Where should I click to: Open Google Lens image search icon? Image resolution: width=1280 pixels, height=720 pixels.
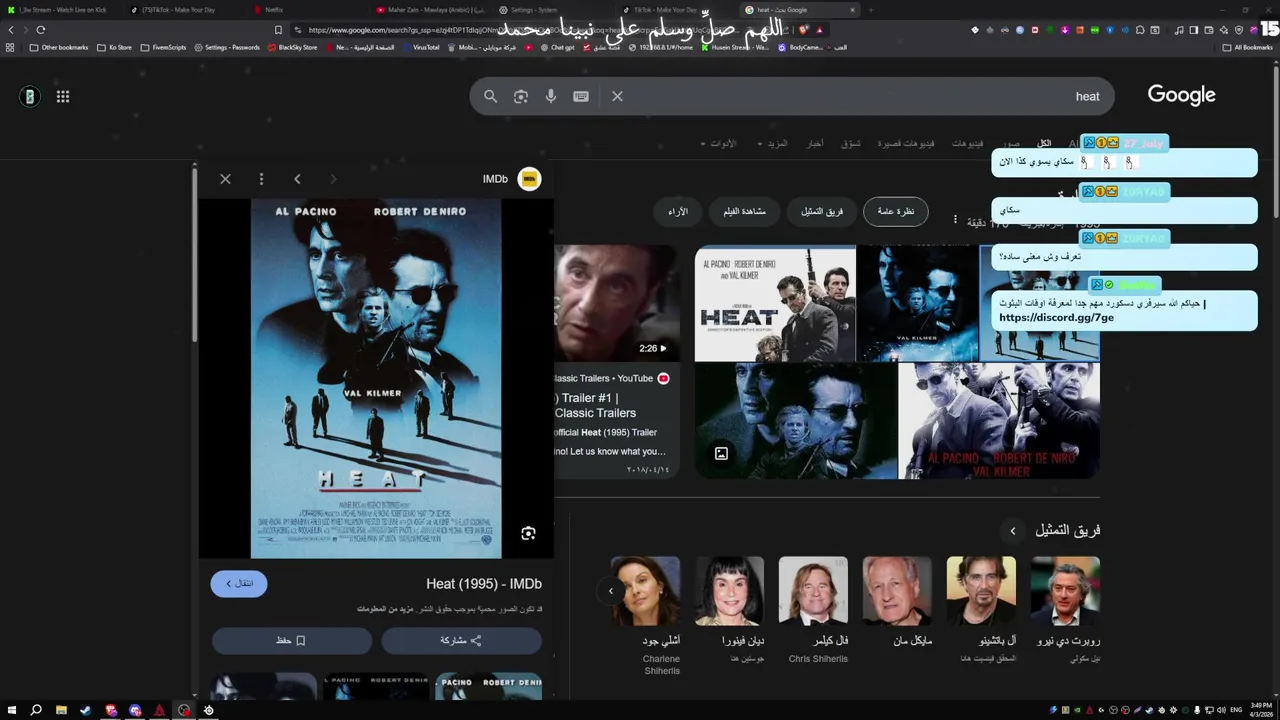point(520,96)
